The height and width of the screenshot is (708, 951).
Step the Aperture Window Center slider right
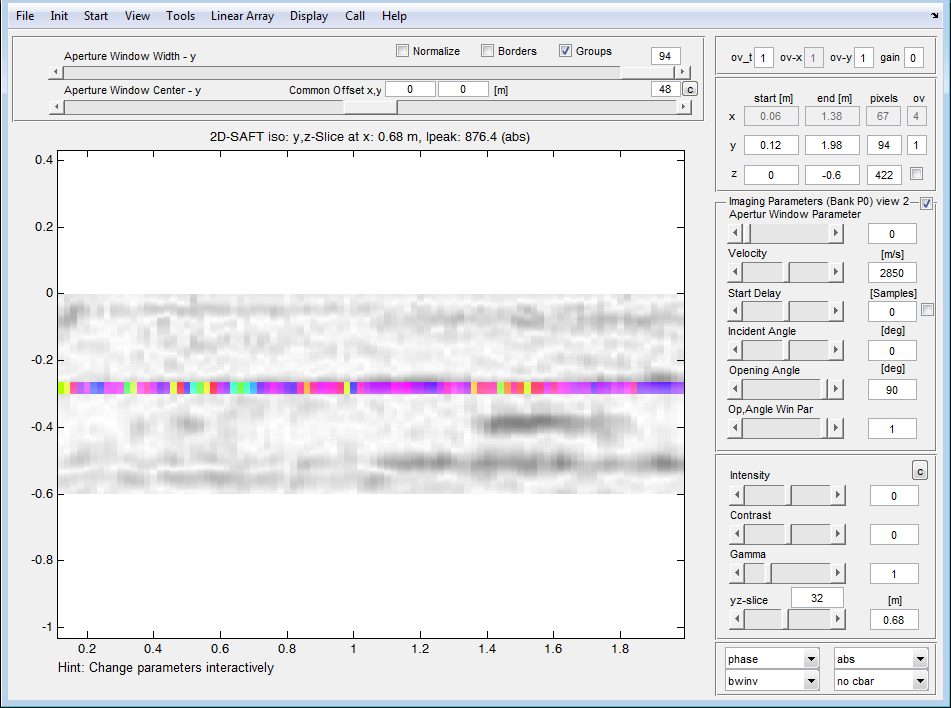(683, 107)
